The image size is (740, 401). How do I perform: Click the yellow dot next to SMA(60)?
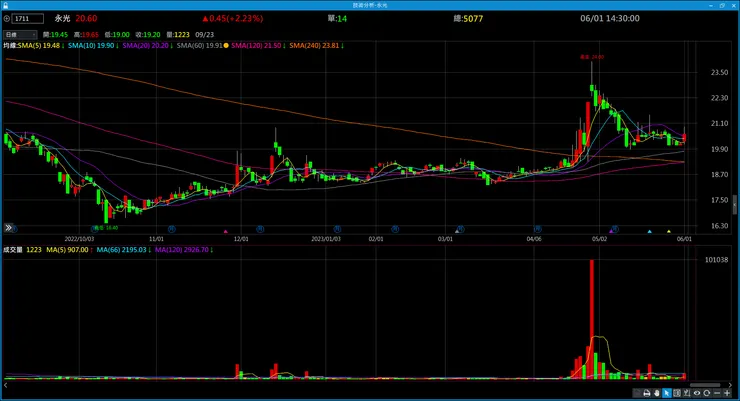226,46
